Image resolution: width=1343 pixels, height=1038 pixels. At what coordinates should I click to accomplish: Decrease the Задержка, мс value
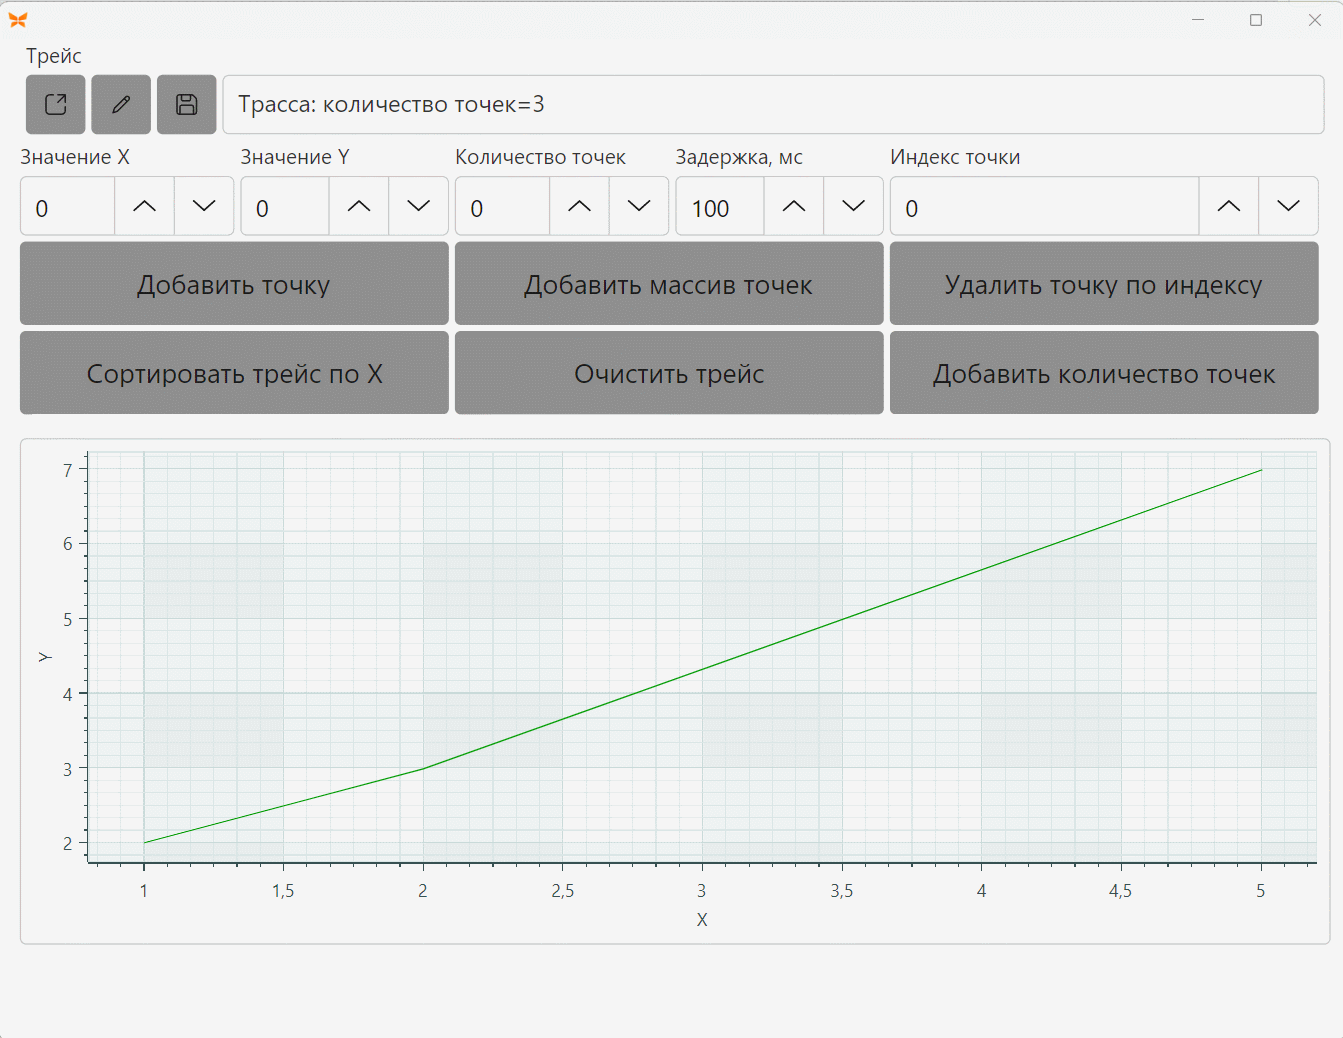point(854,206)
